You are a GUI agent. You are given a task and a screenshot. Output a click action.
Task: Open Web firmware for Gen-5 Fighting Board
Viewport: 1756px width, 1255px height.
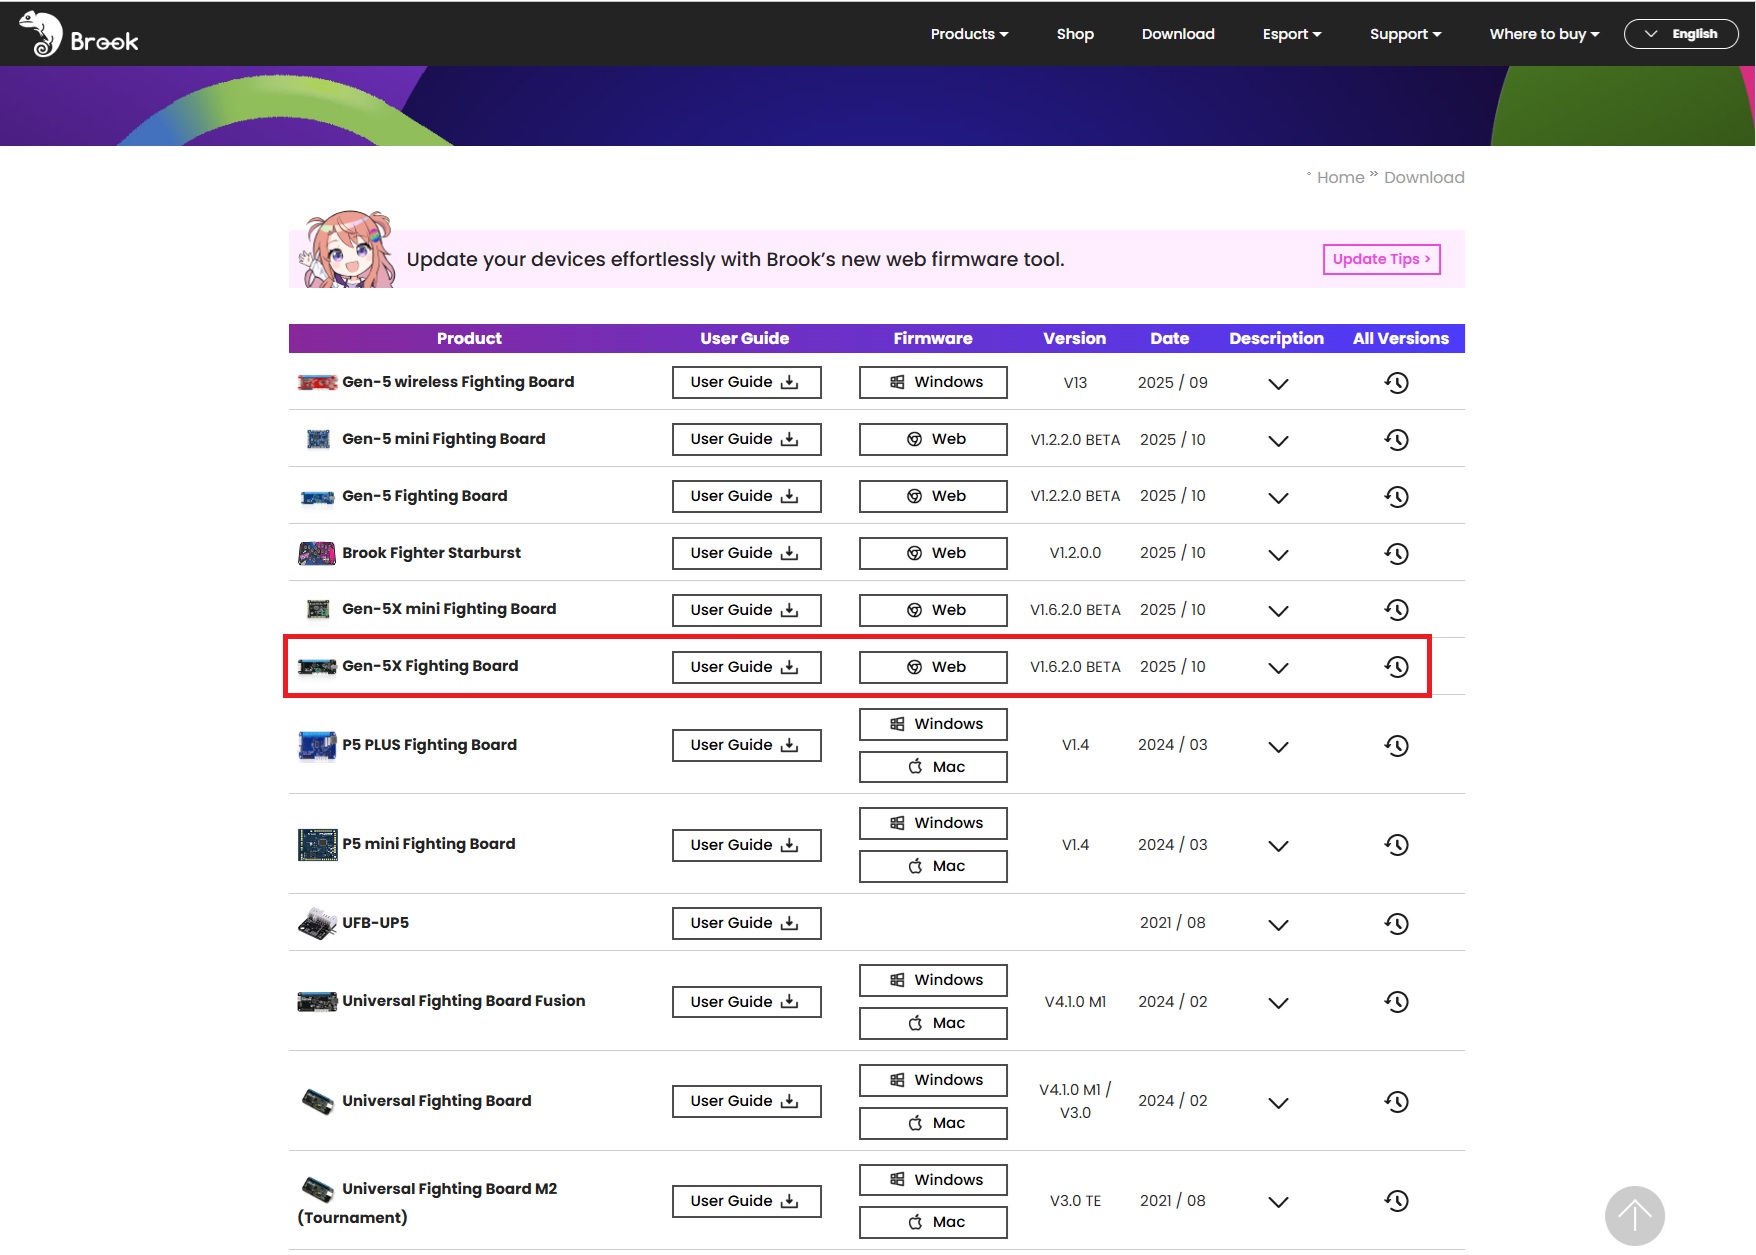click(933, 496)
